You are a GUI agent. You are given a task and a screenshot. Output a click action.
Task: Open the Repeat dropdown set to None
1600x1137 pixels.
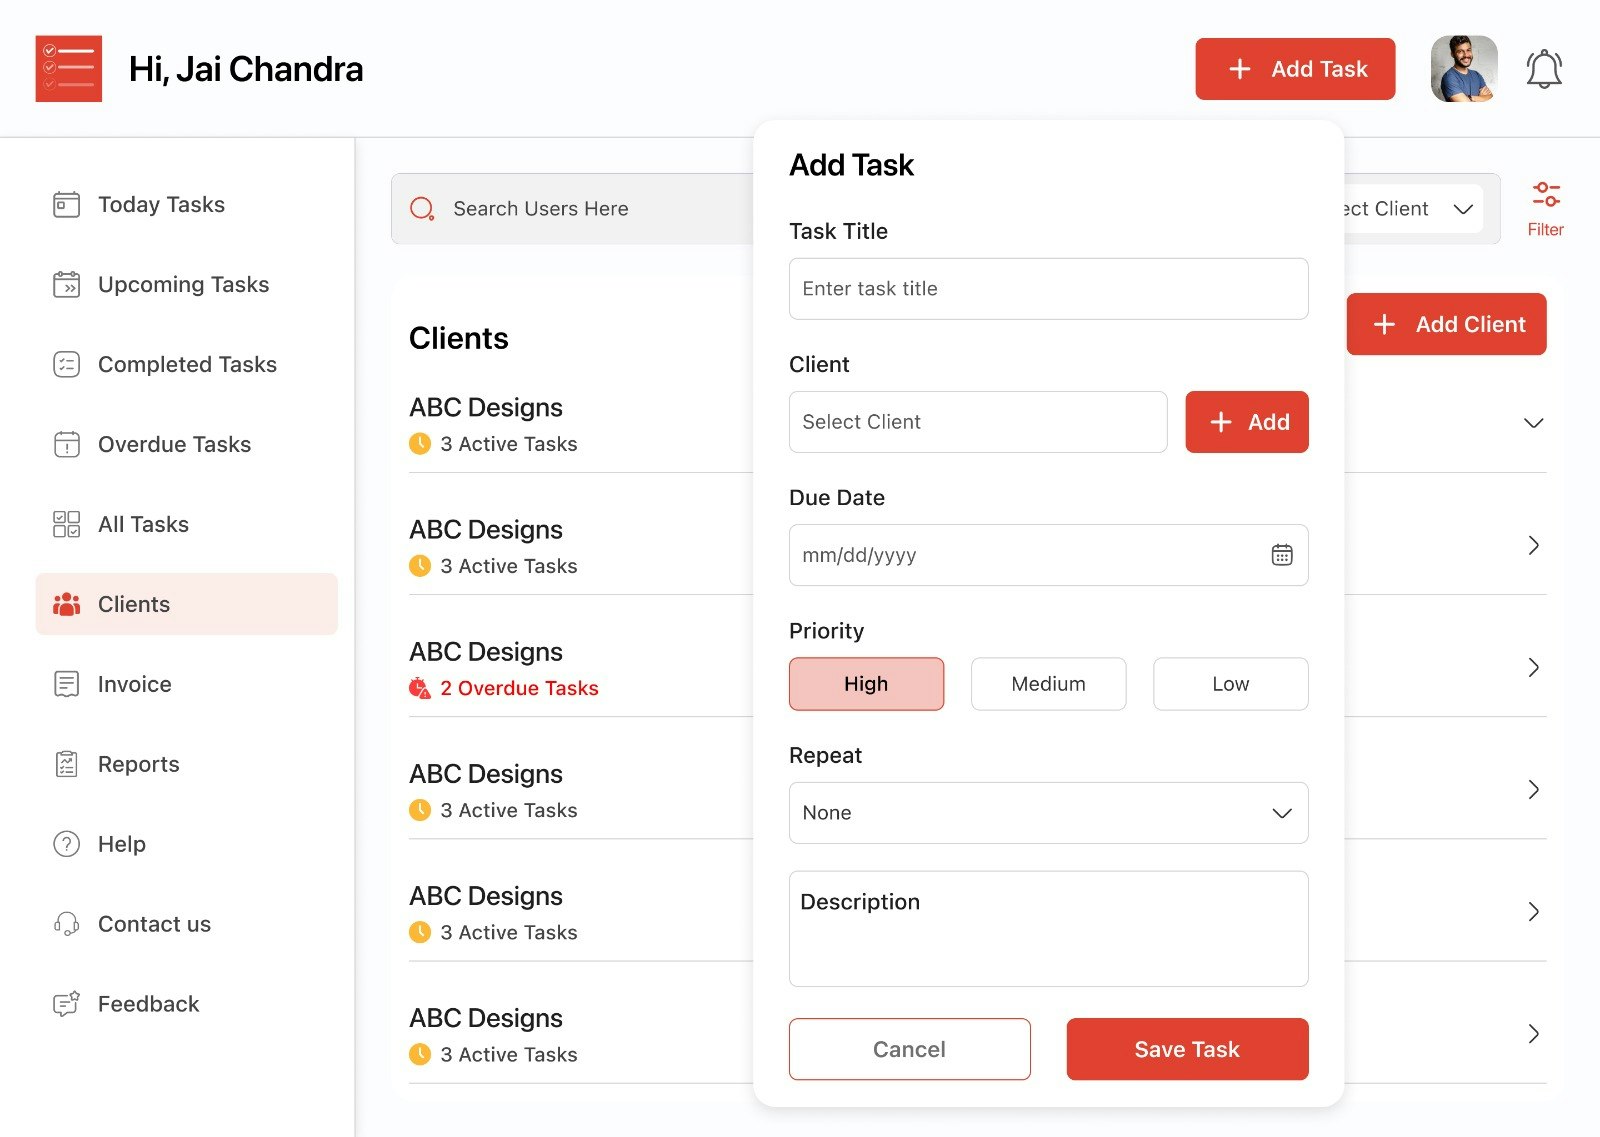tap(1047, 813)
